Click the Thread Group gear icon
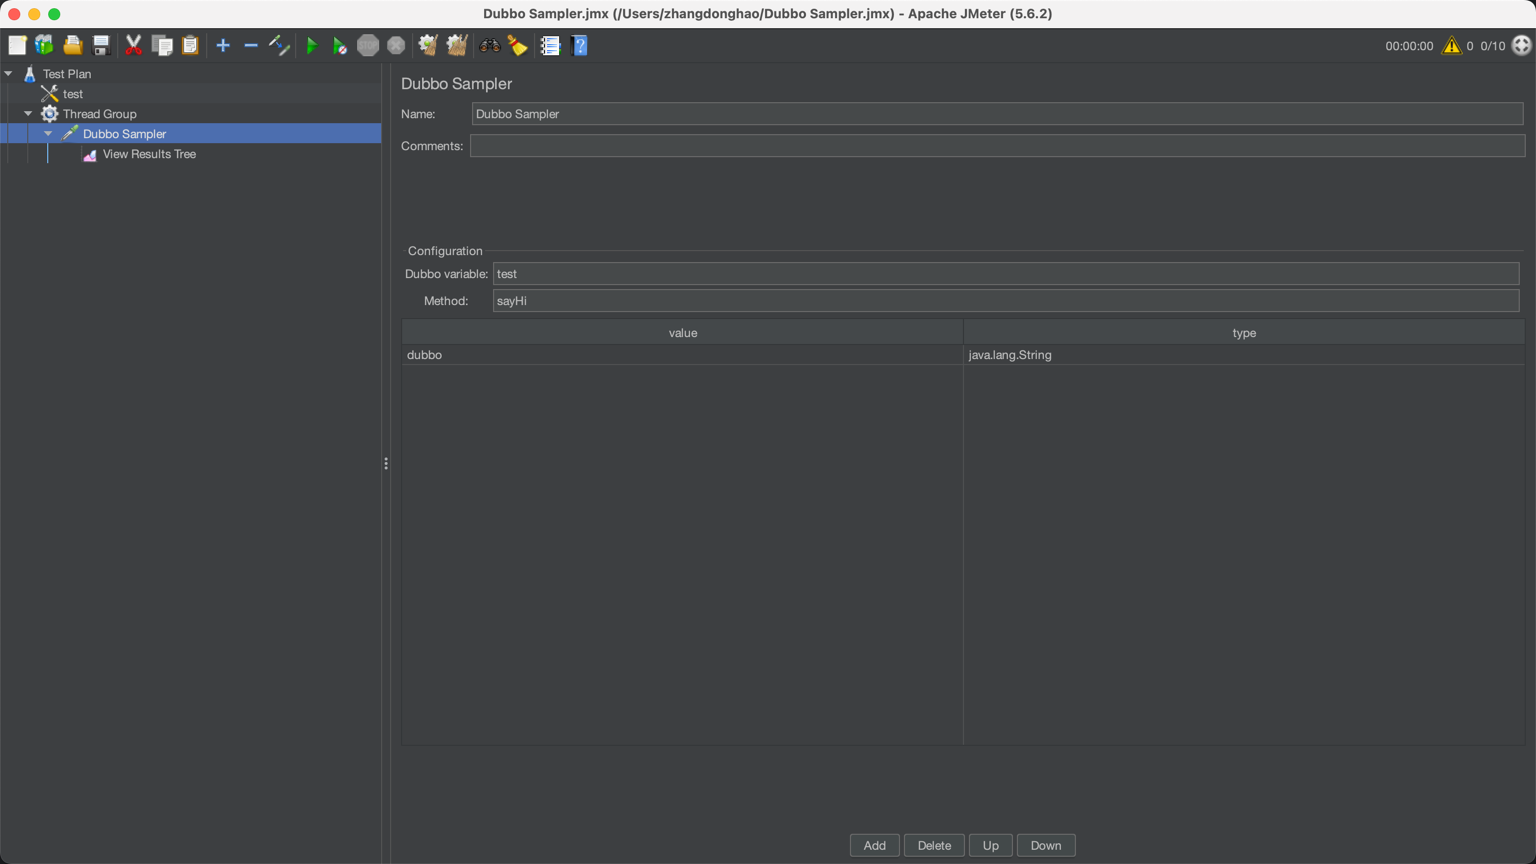This screenshot has width=1536, height=864. [49, 113]
